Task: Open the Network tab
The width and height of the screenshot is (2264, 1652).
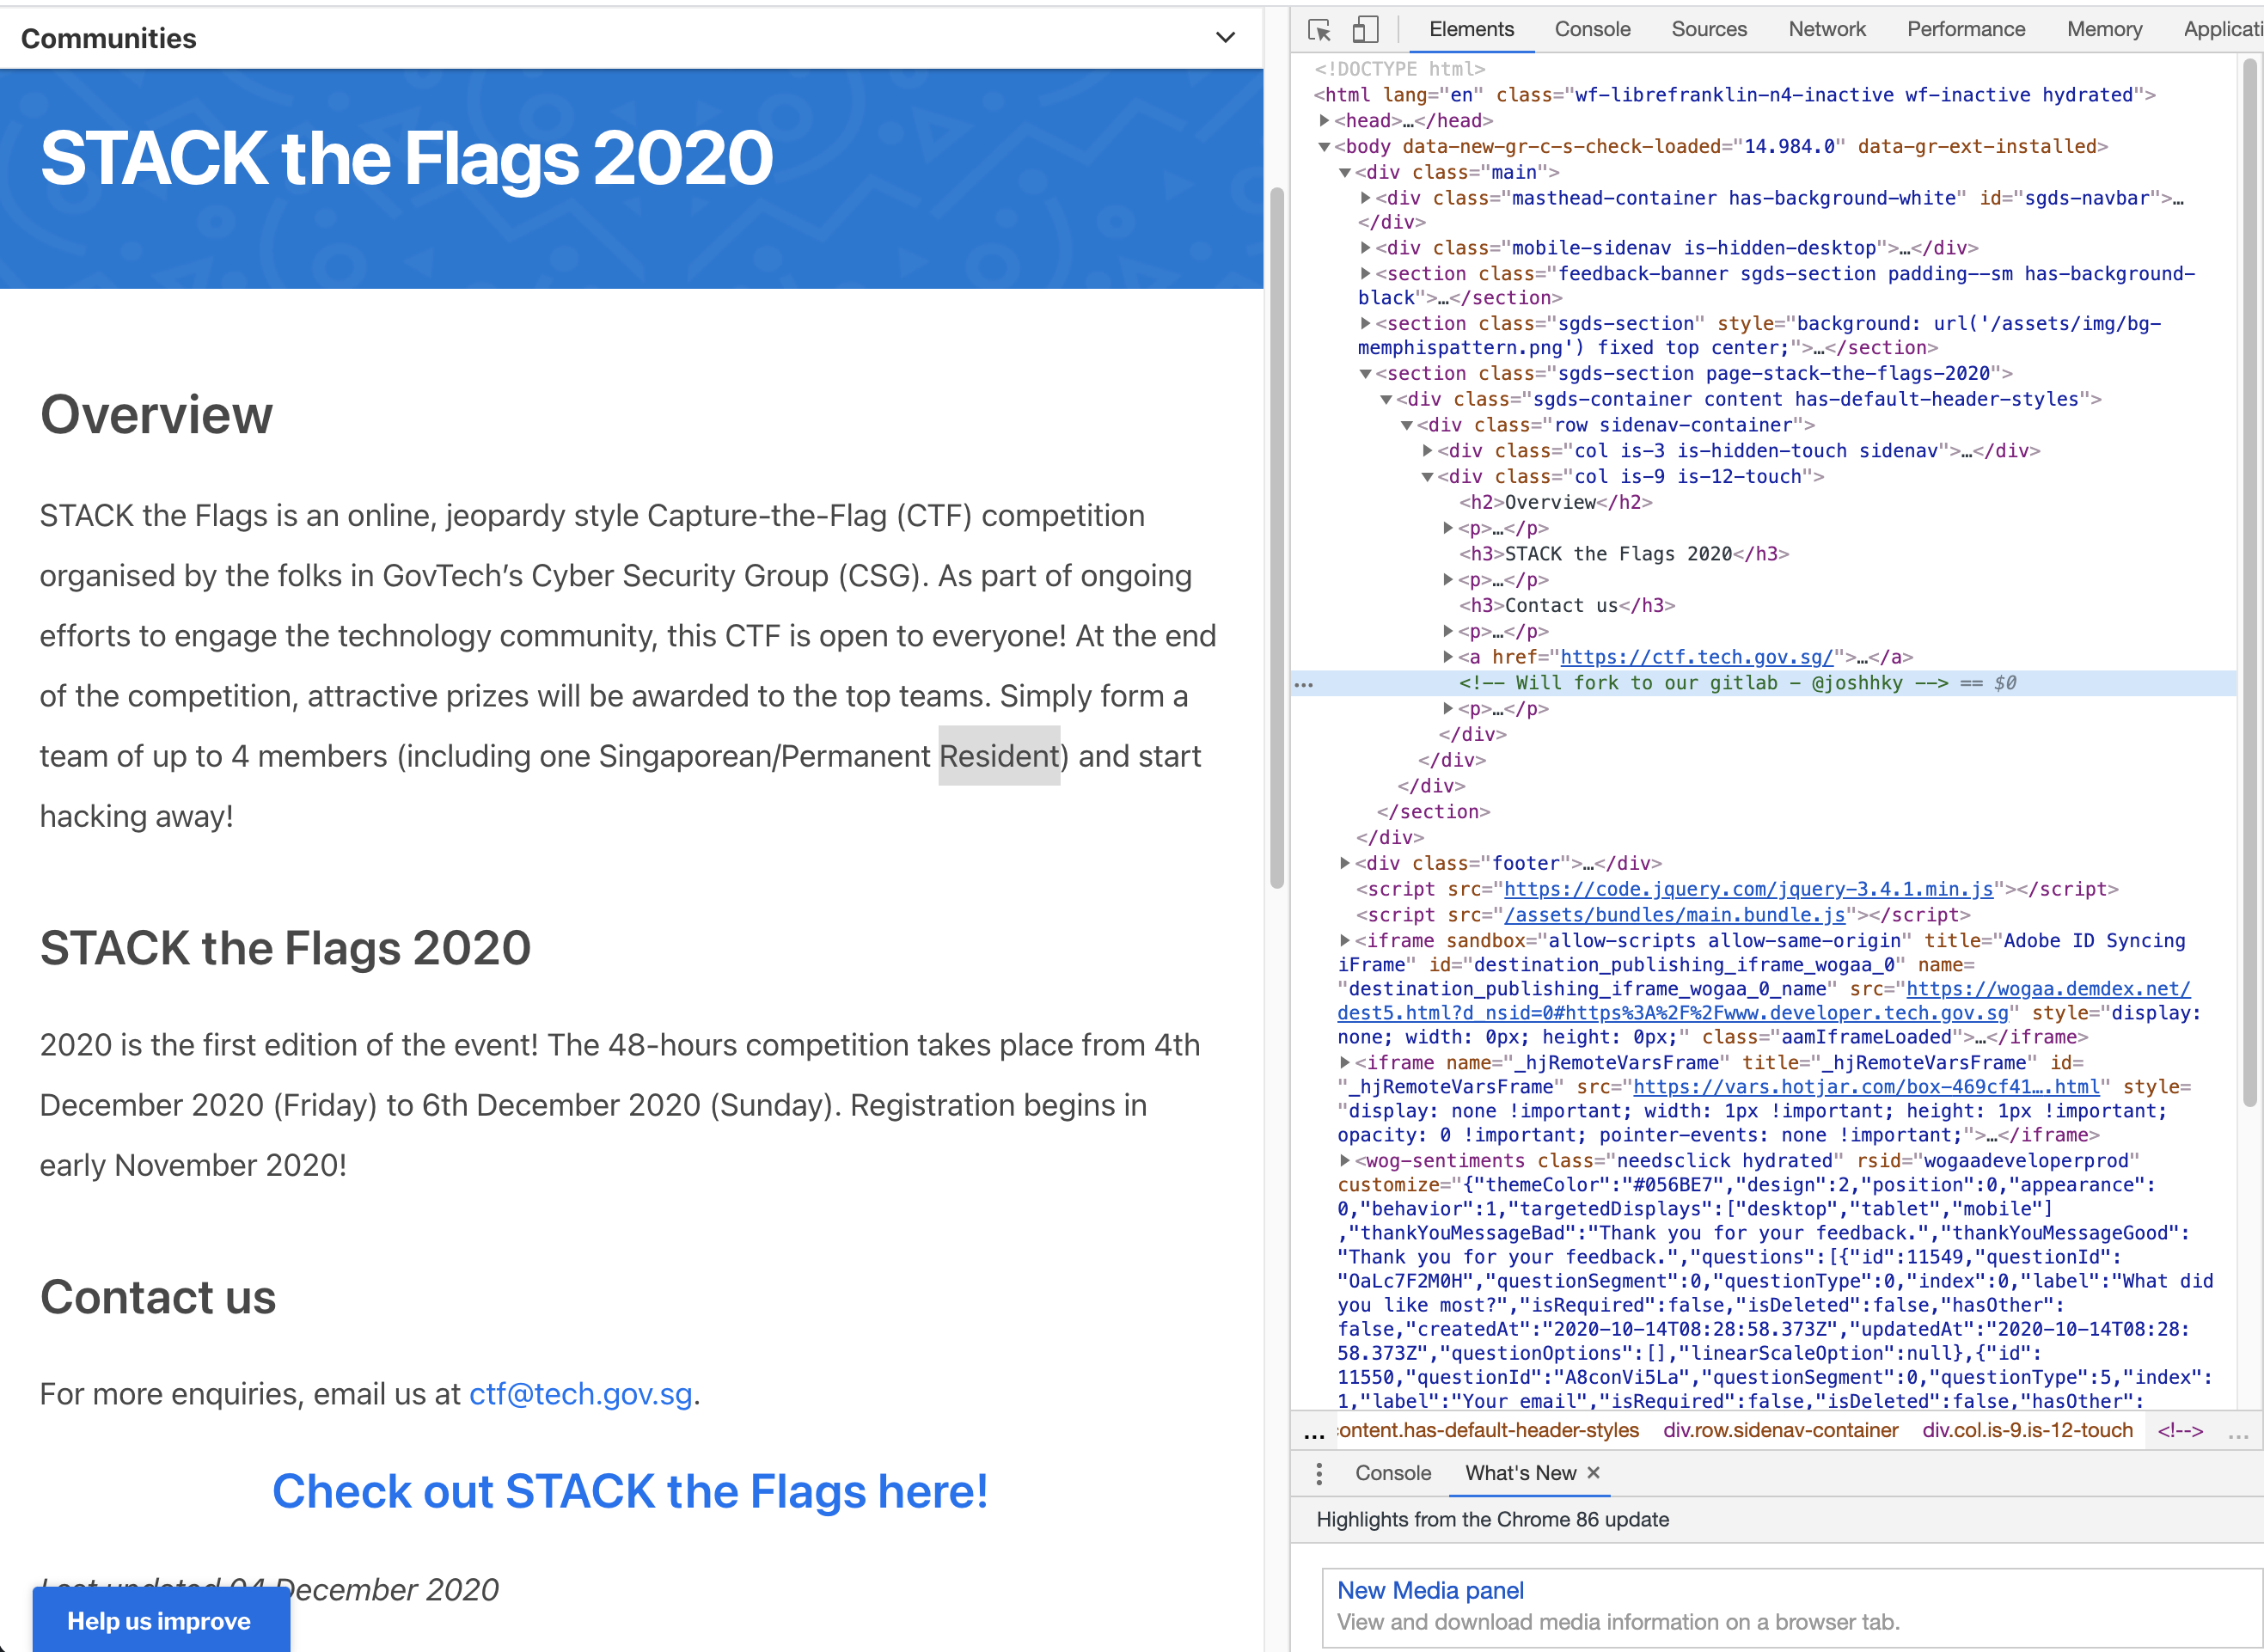Action: [1827, 29]
